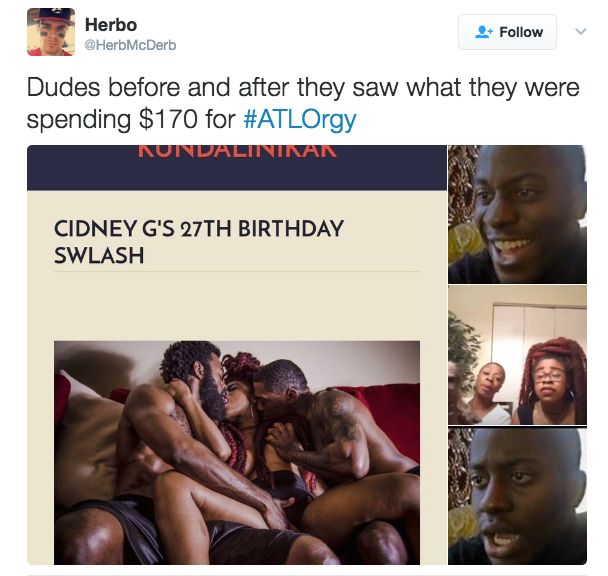This screenshot has width=608, height=576.
Task: Open the Herbo display name link
Action: pos(111,25)
